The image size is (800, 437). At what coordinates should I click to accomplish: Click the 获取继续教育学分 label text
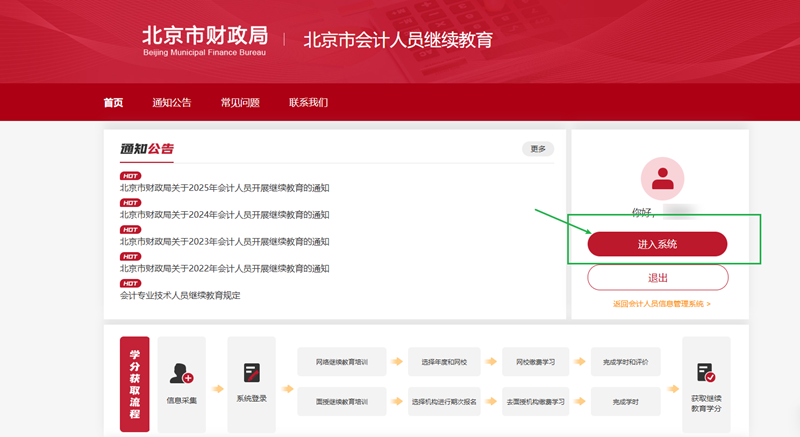(x=706, y=403)
